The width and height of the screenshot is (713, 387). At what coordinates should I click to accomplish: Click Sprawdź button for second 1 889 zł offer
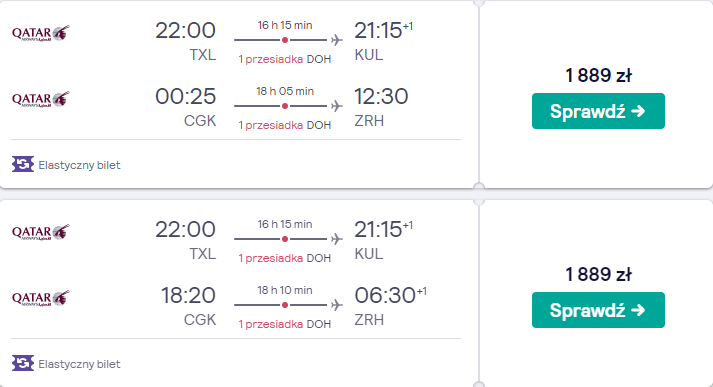click(x=598, y=310)
